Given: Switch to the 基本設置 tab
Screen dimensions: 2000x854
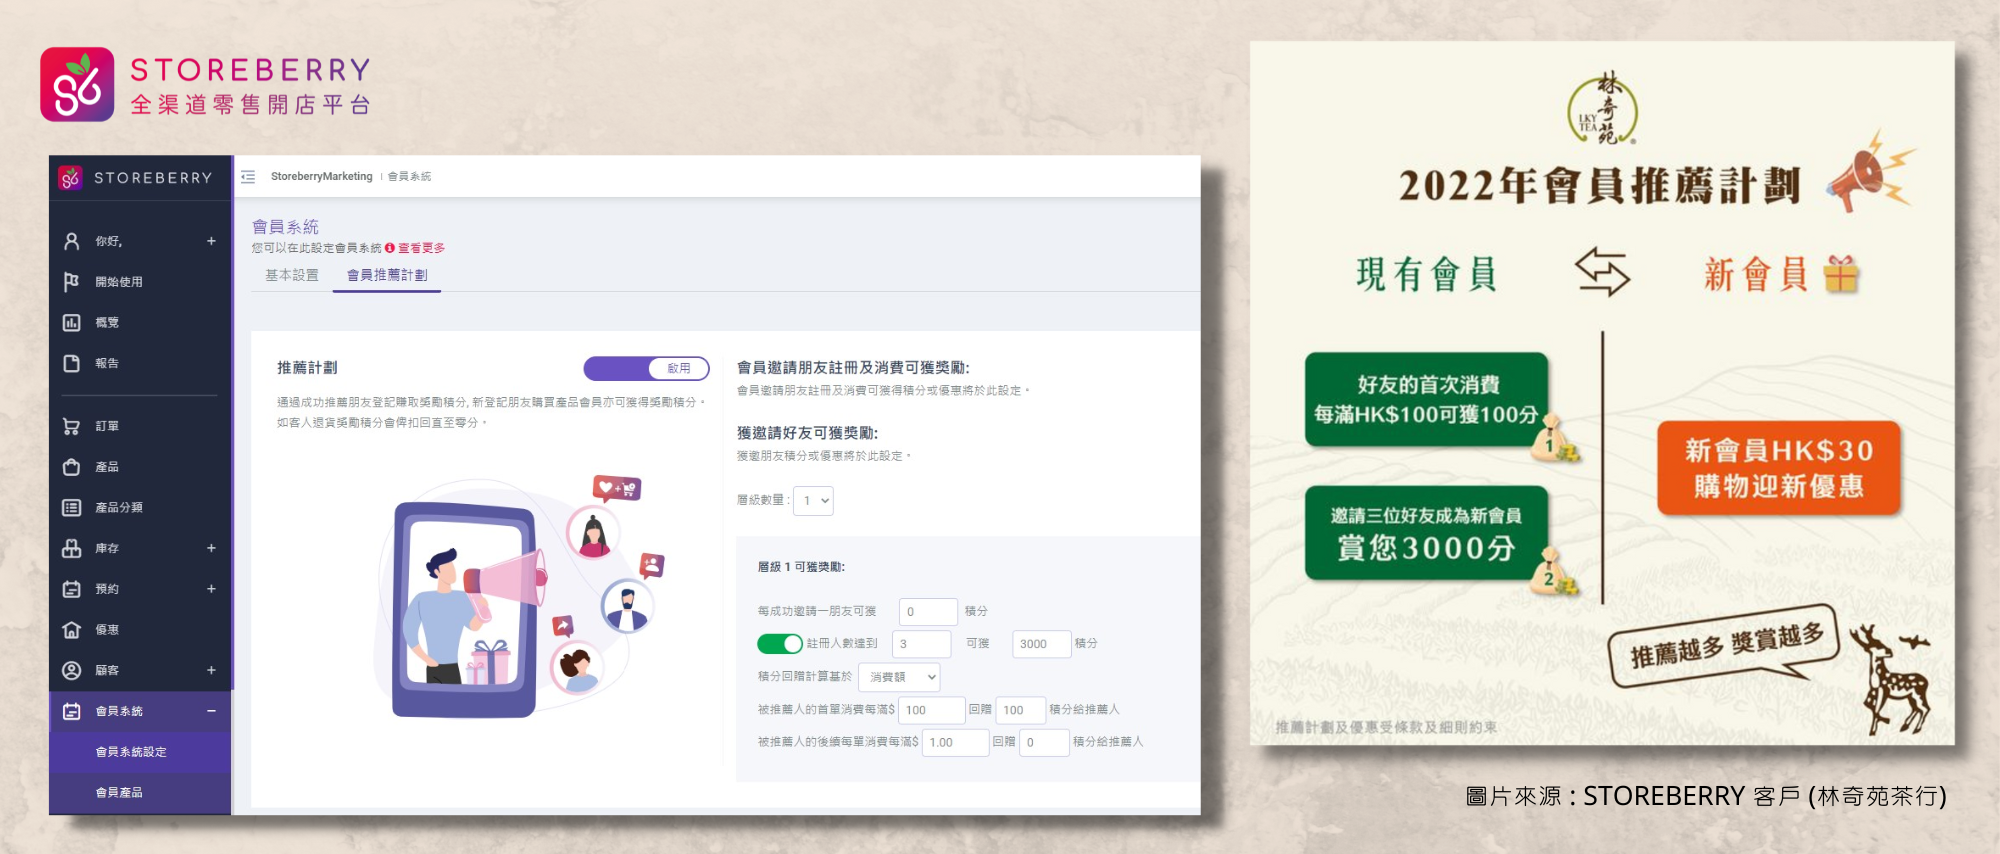Looking at the screenshot, I should 292,275.
